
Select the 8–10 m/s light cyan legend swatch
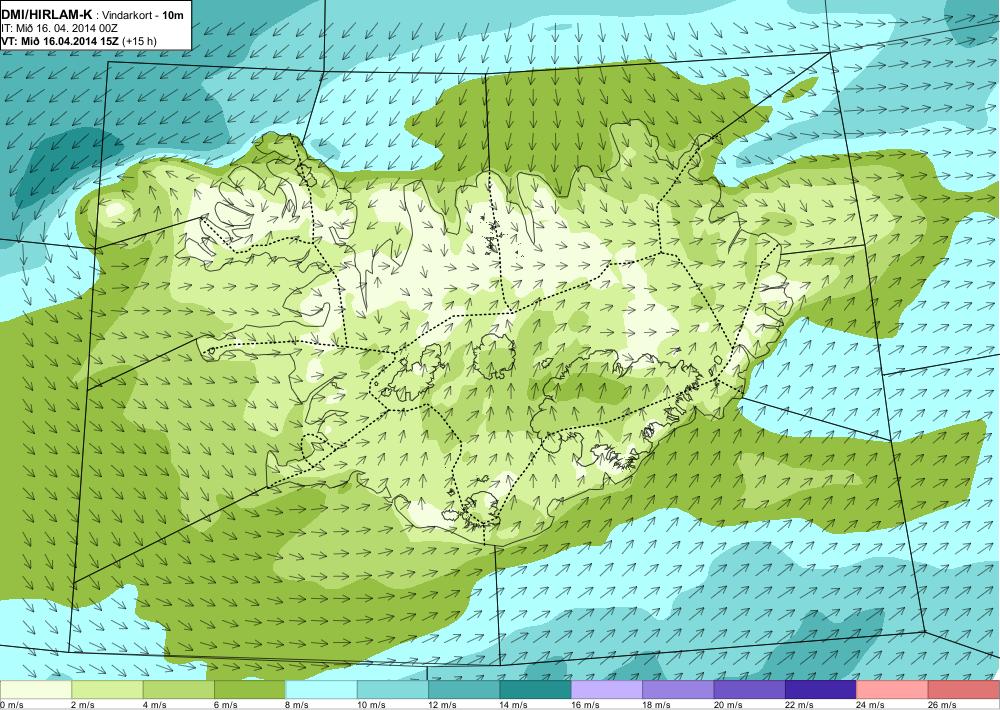321,690
